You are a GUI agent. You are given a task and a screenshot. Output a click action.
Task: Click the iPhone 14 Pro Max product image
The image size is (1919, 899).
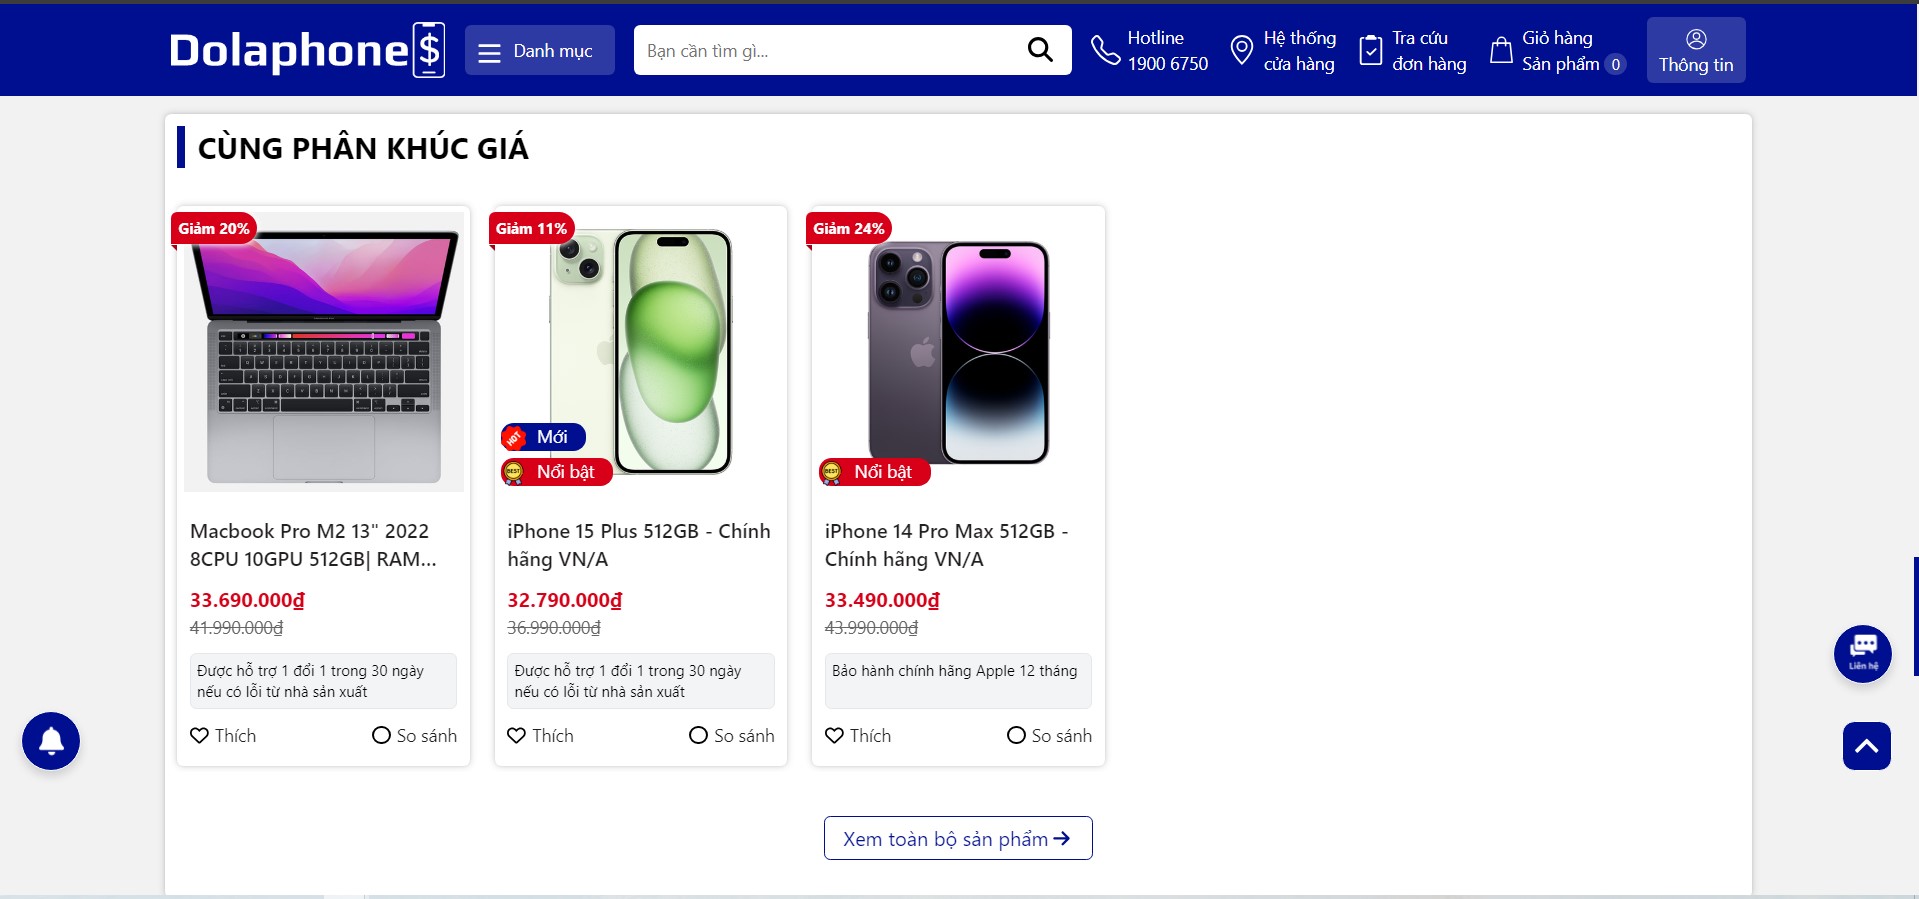pos(958,352)
